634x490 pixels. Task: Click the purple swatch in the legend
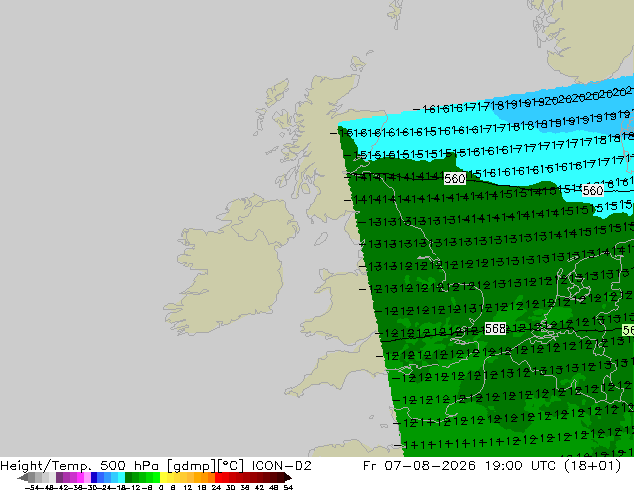point(59,477)
